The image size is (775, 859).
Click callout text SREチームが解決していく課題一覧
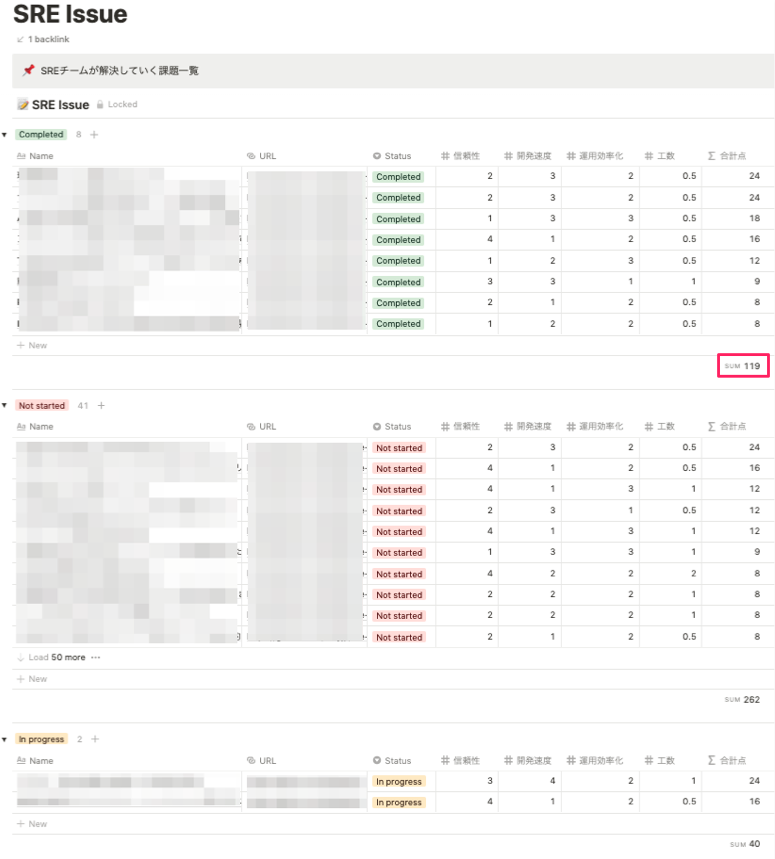coord(119,71)
